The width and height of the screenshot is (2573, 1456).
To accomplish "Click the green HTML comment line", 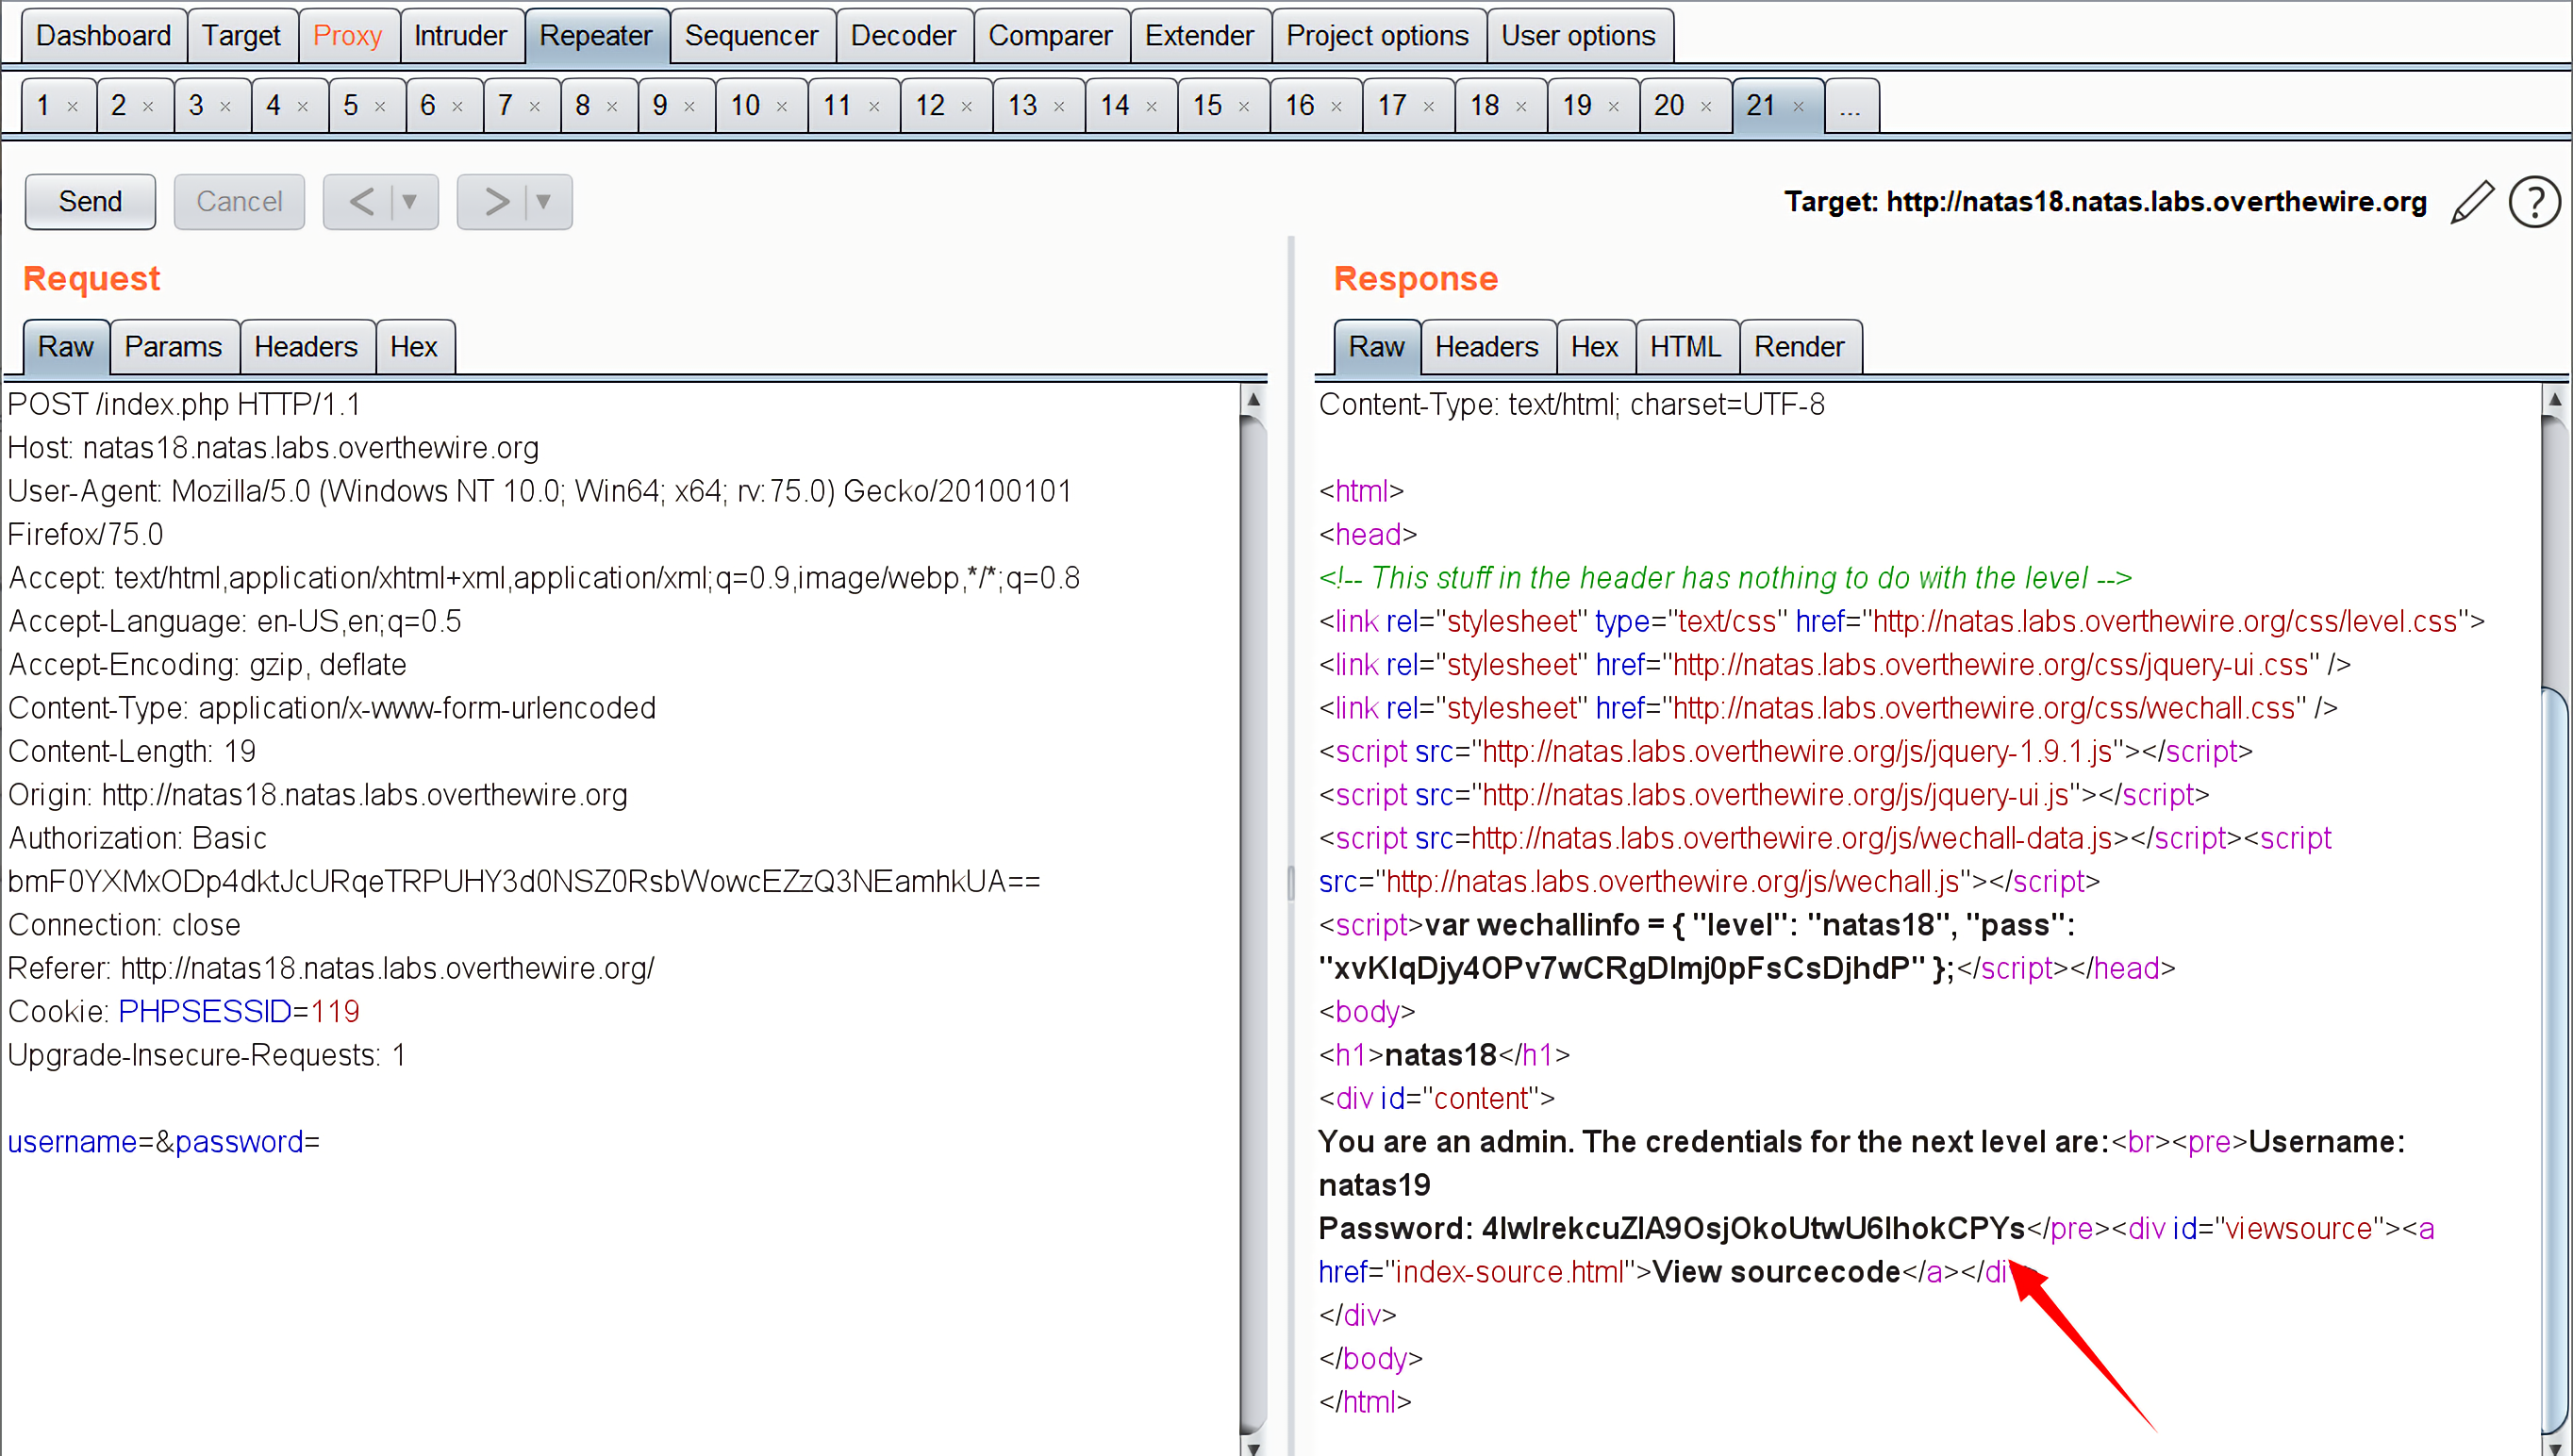I will coord(1726,578).
